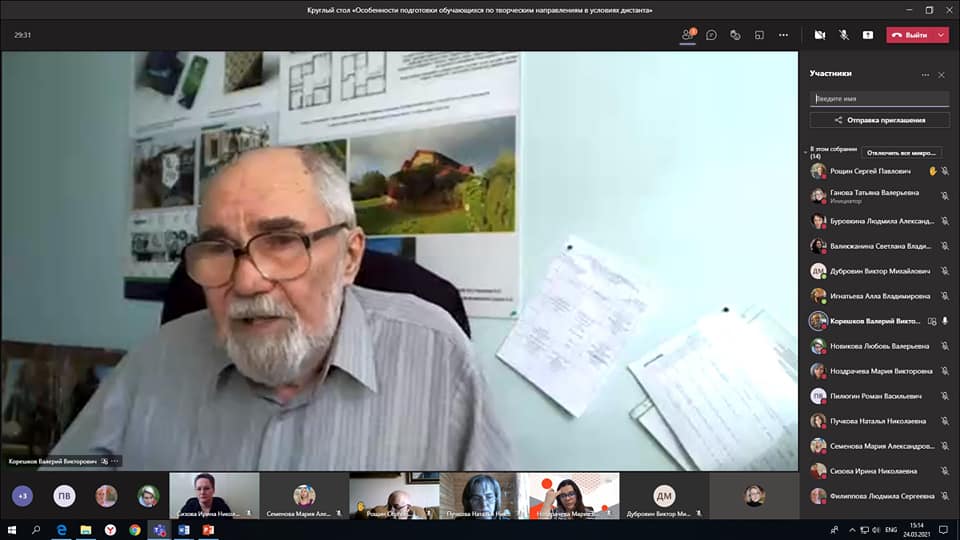Hide the participants list via toolbar icon
The image size is (960, 540).
687,34
